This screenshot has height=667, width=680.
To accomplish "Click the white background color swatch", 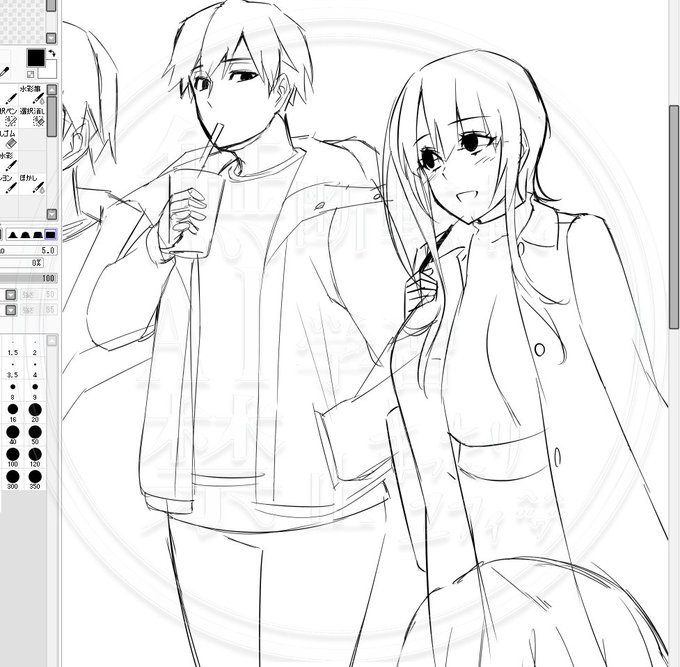I will tap(50, 71).
